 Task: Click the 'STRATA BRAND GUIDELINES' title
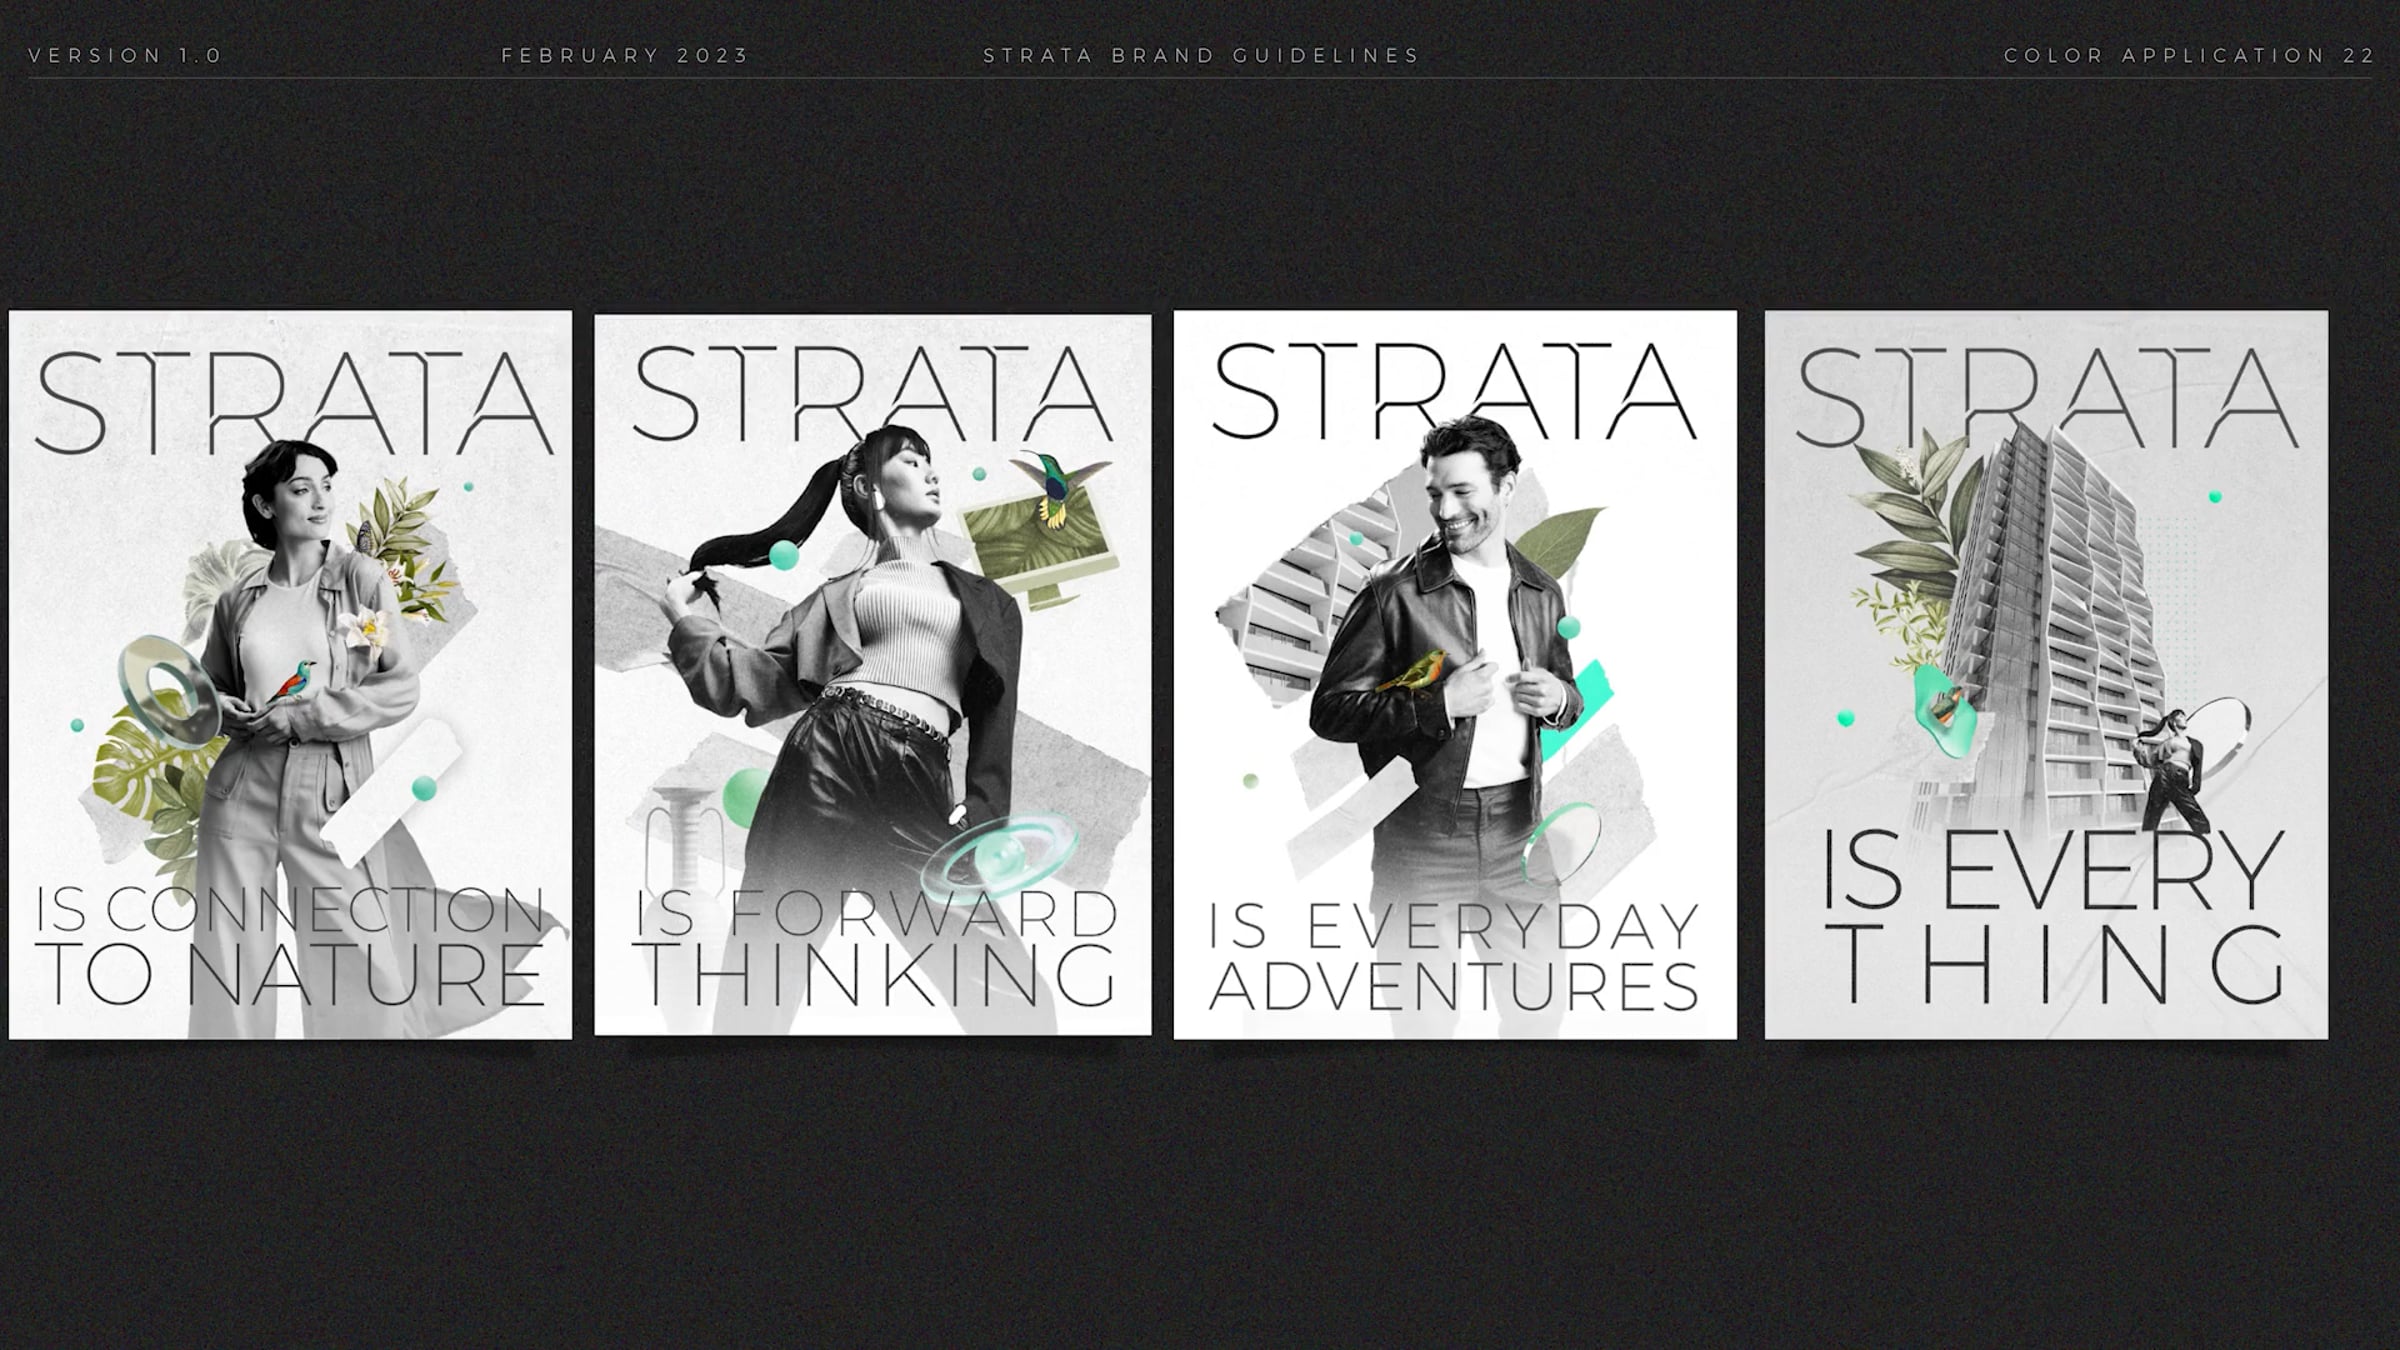tap(1201, 56)
